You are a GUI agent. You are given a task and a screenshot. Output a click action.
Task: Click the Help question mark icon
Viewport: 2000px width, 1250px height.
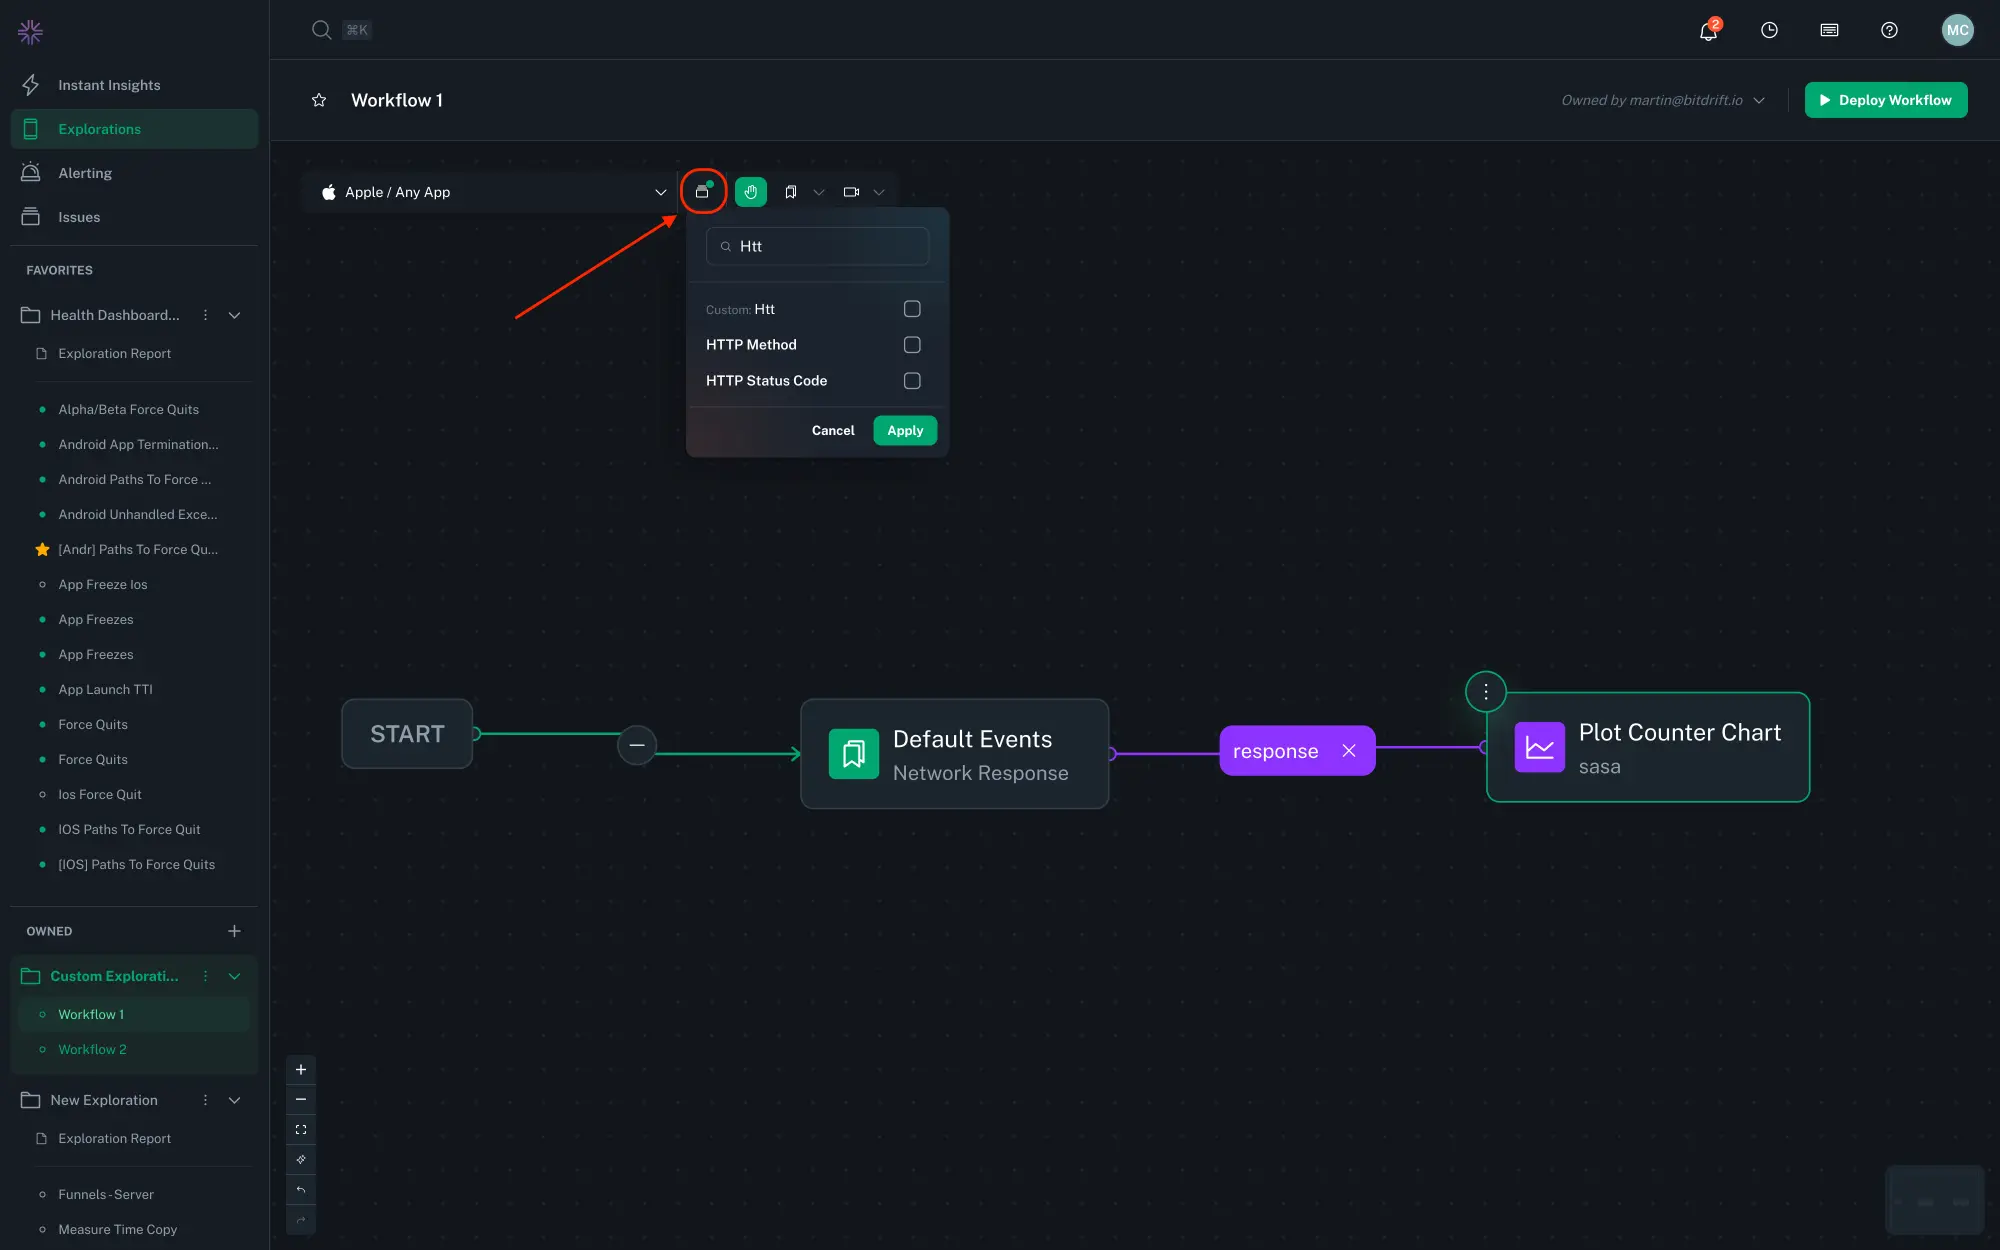[x=1889, y=30]
